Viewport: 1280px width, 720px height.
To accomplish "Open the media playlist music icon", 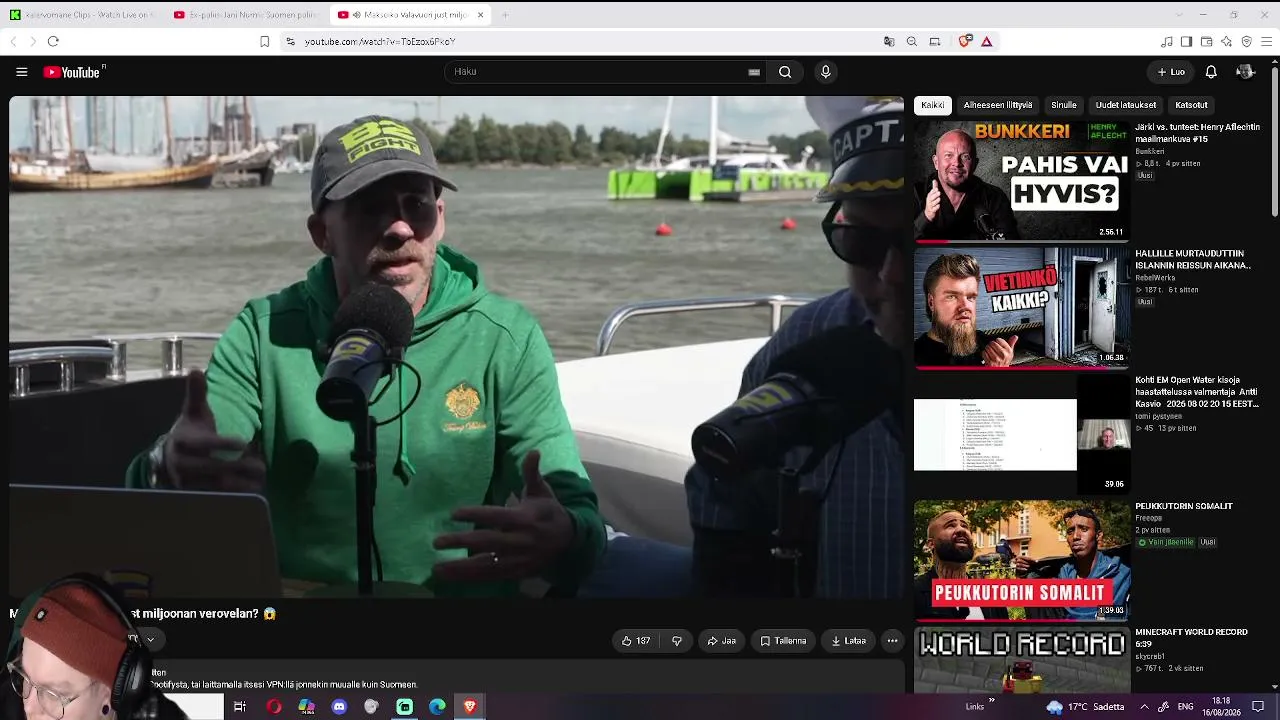I will click(1166, 41).
